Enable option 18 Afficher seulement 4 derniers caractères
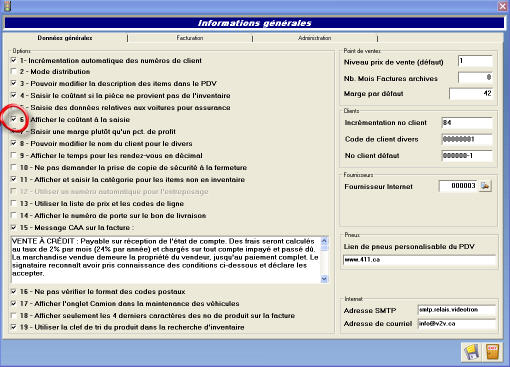510x367 pixels. [14, 315]
